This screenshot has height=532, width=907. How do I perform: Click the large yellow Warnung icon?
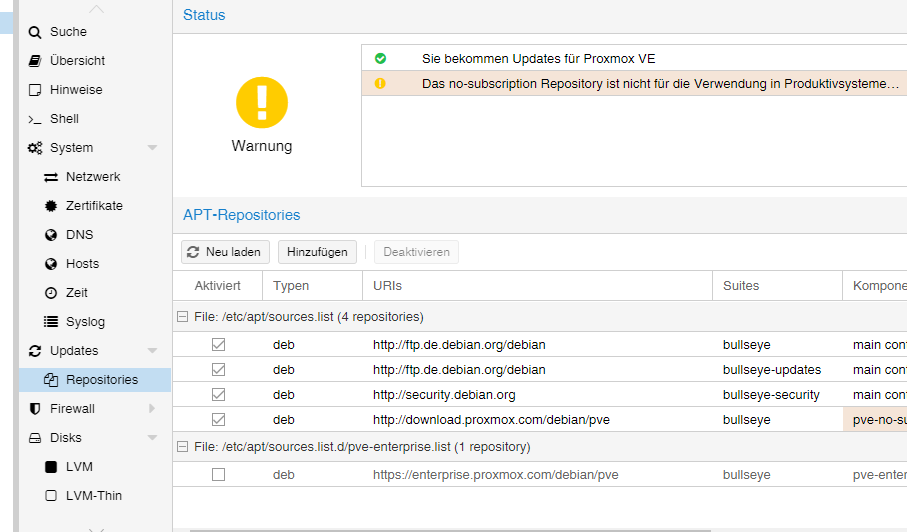(x=262, y=102)
